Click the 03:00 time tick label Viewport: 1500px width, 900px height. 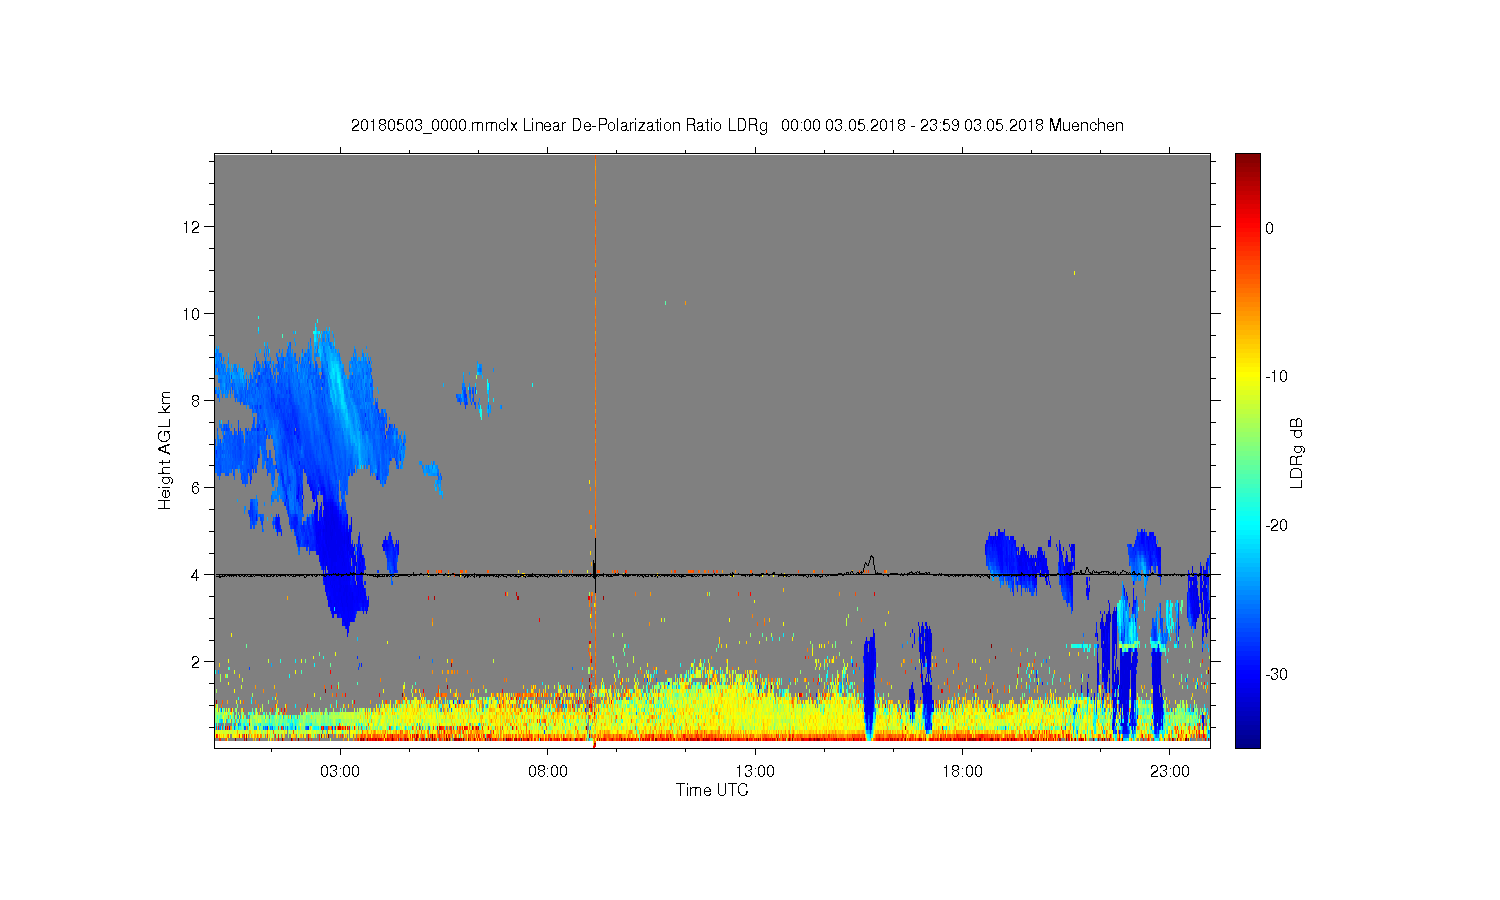[x=340, y=772]
